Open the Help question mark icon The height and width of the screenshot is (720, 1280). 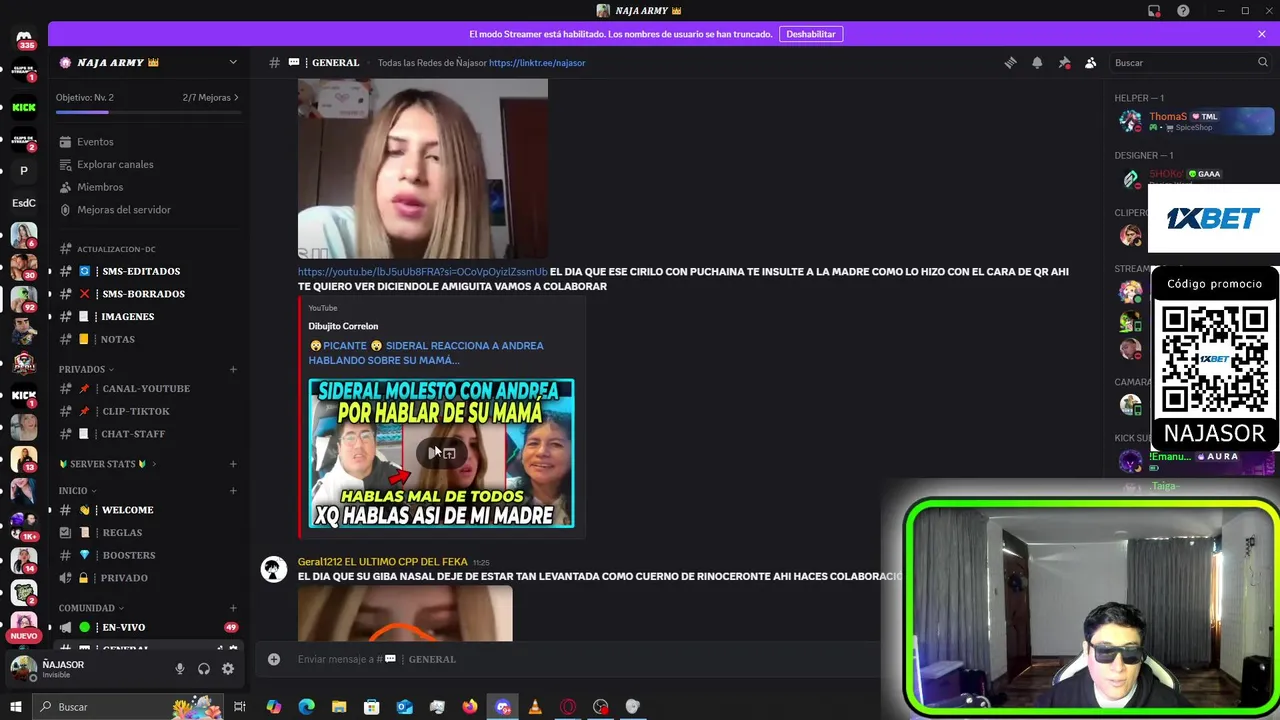click(1183, 10)
